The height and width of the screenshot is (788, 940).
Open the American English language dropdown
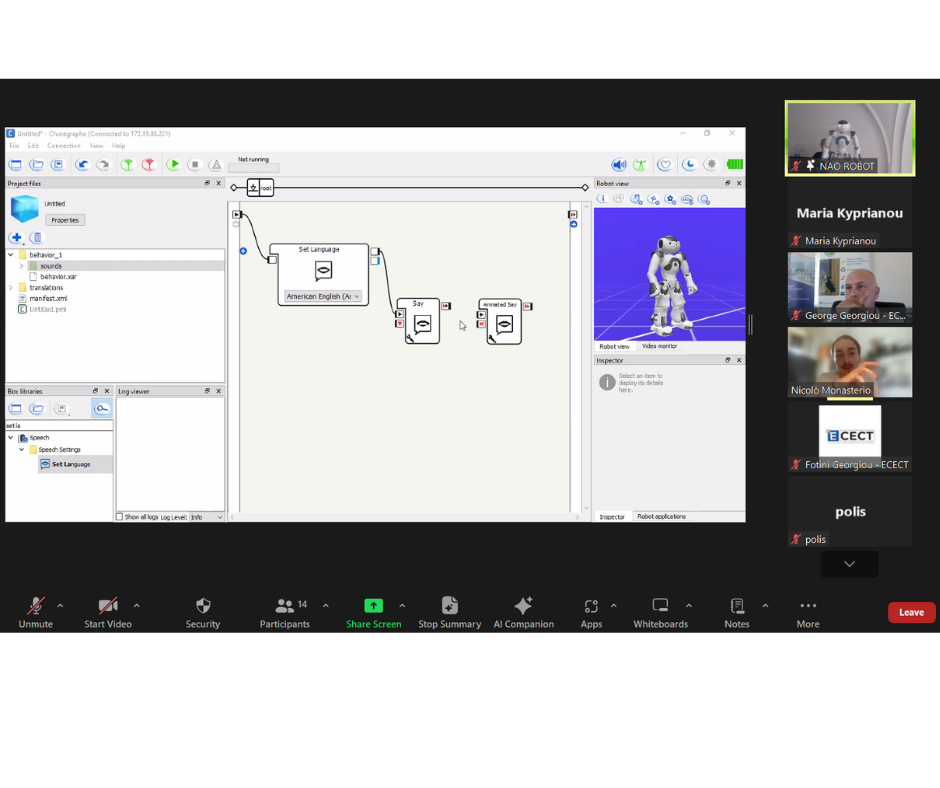point(323,296)
